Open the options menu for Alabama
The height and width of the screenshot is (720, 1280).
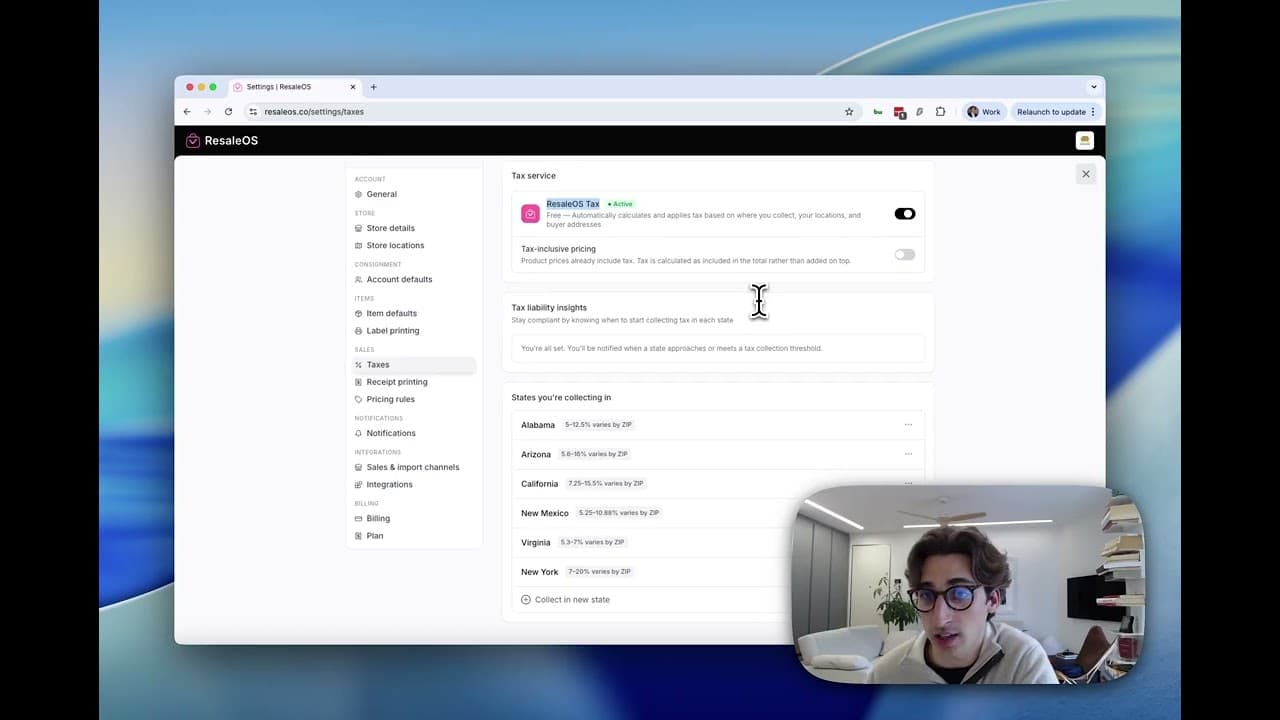(908, 424)
